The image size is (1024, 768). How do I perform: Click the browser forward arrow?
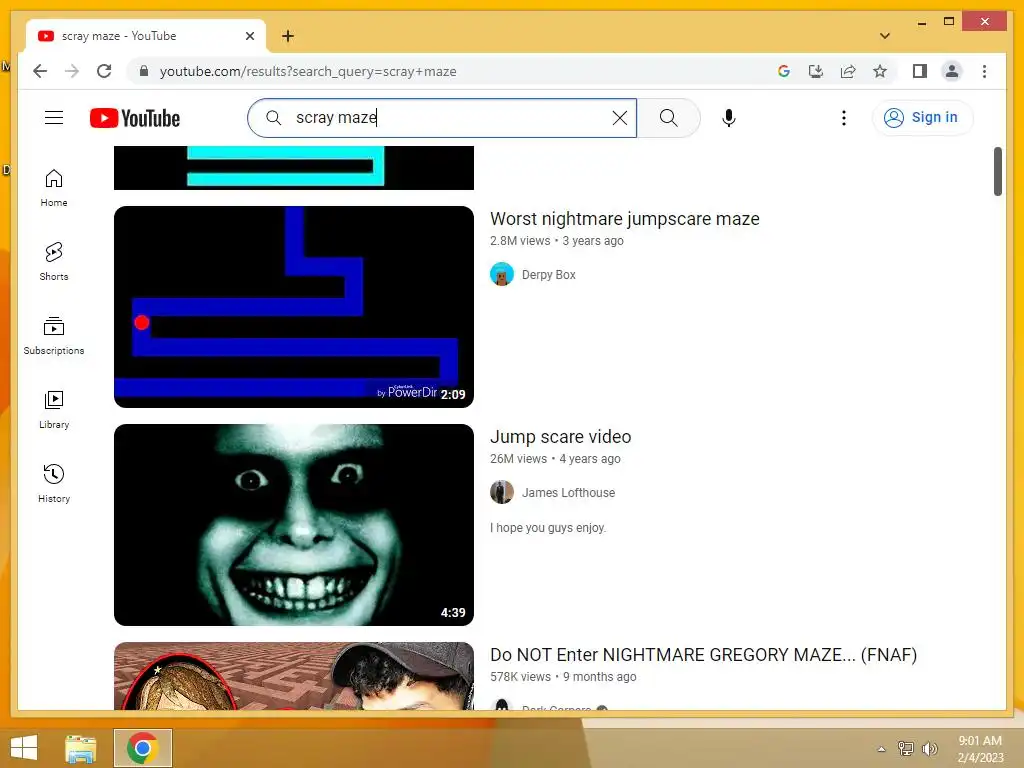click(x=72, y=71)
